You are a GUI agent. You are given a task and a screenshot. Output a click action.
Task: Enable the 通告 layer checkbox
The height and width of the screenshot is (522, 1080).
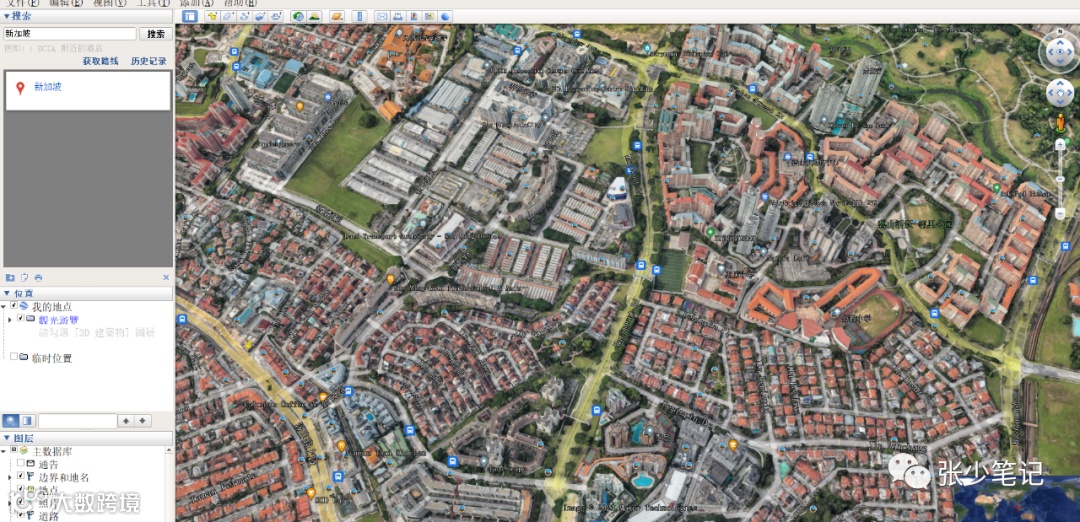(21, 463)
